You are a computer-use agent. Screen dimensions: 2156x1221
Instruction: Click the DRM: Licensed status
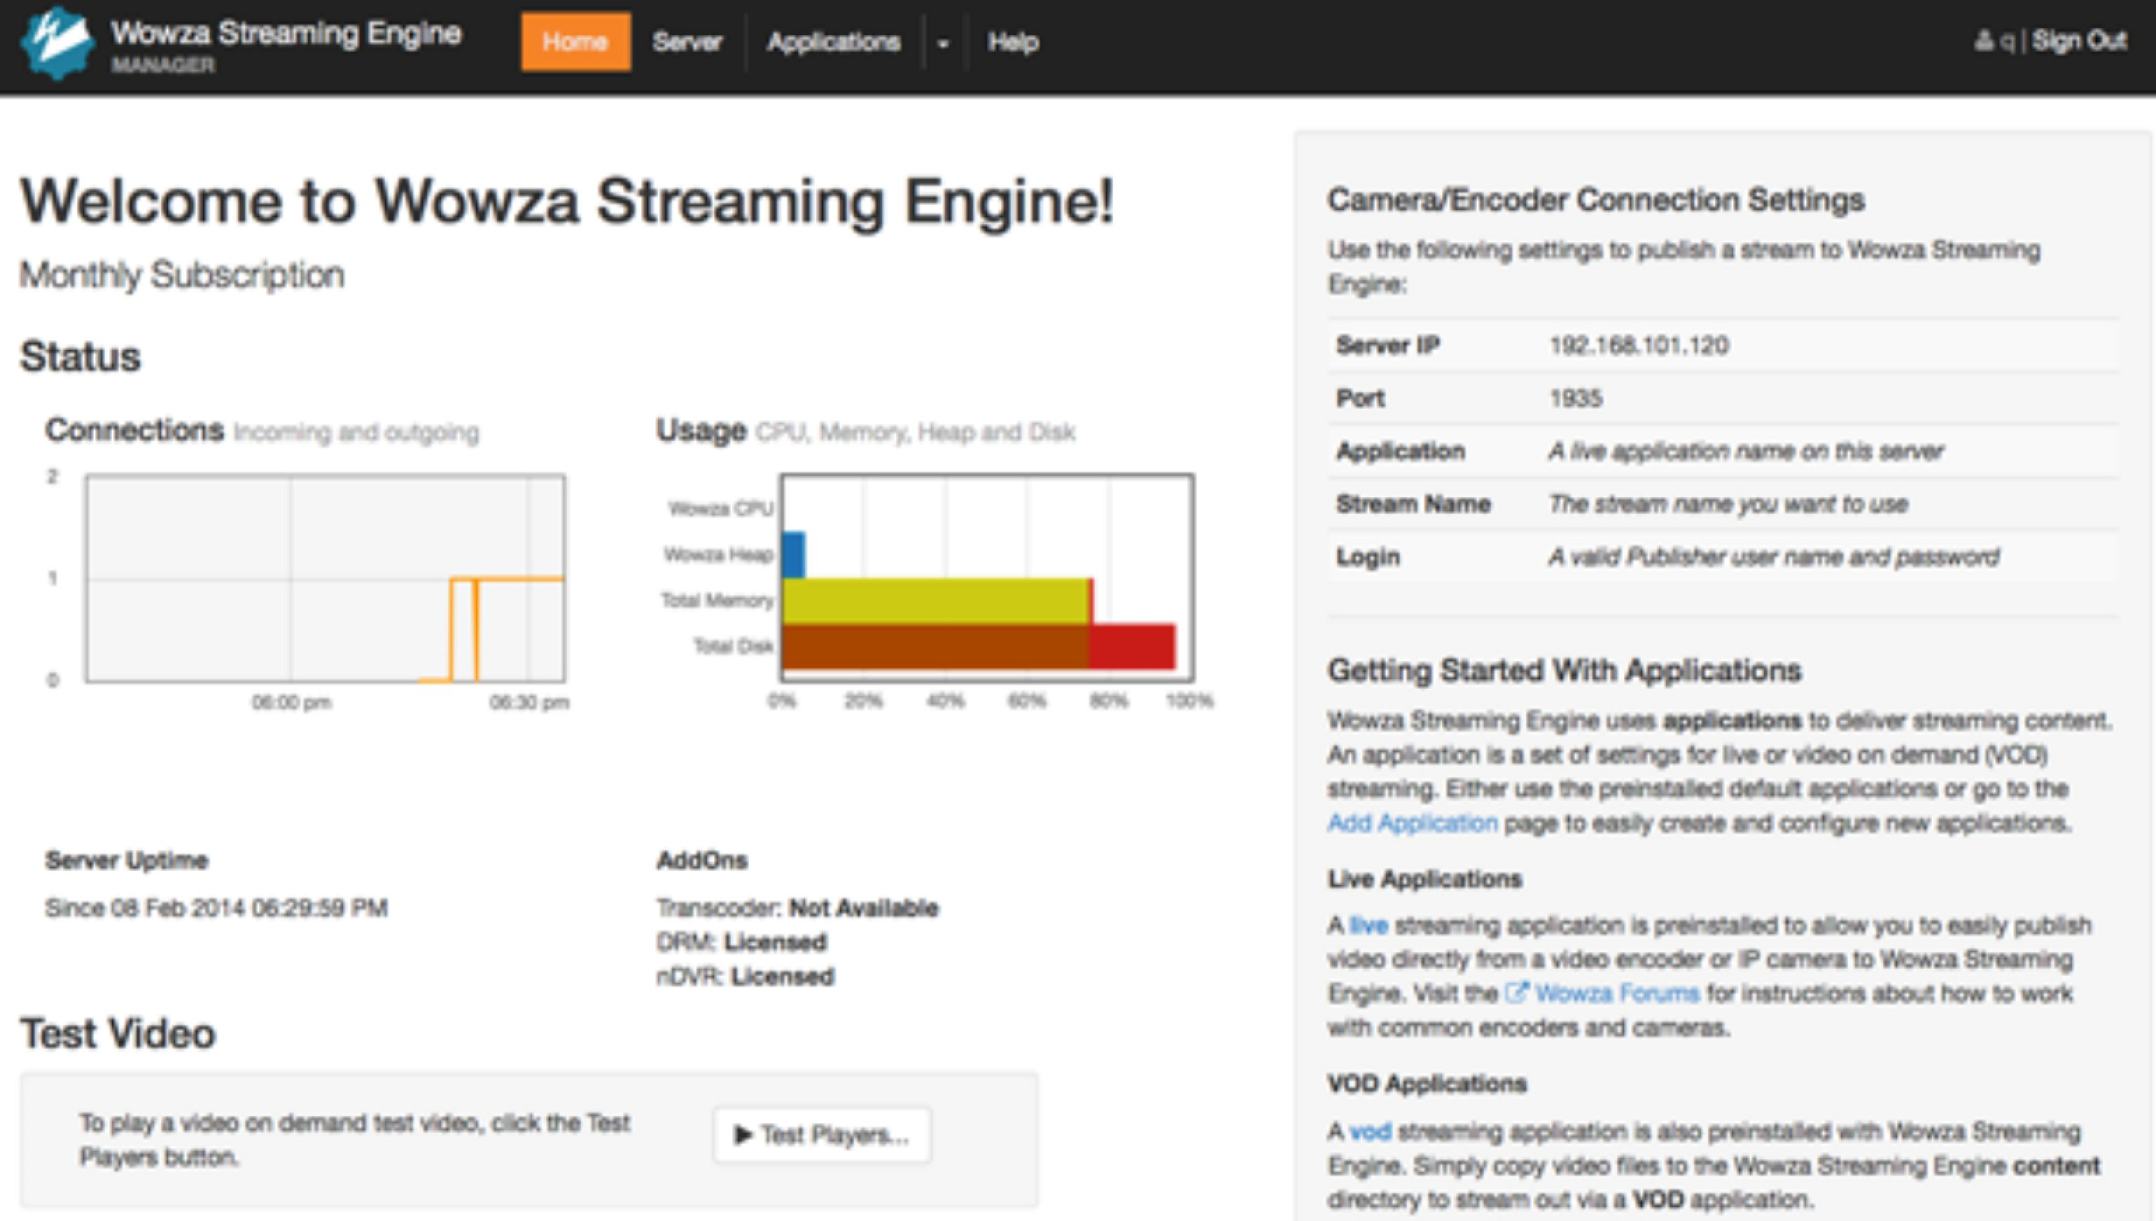coord(741,942)
